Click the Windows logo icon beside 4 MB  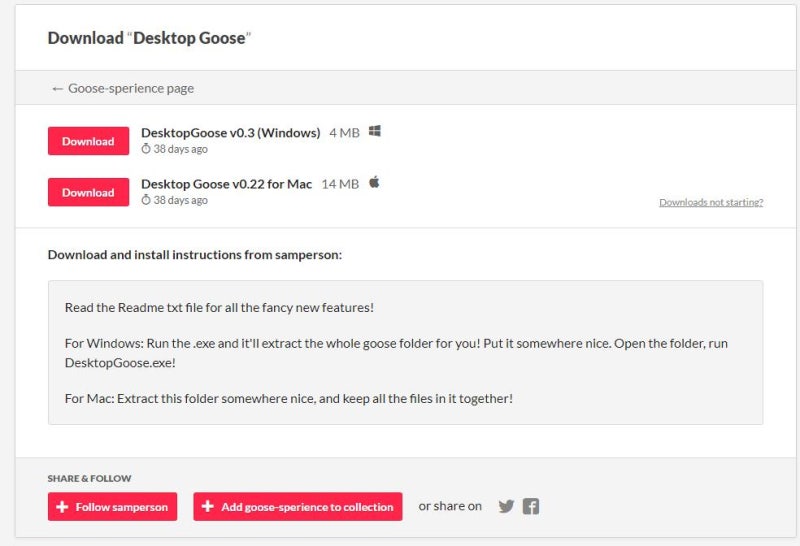(375, 131)
